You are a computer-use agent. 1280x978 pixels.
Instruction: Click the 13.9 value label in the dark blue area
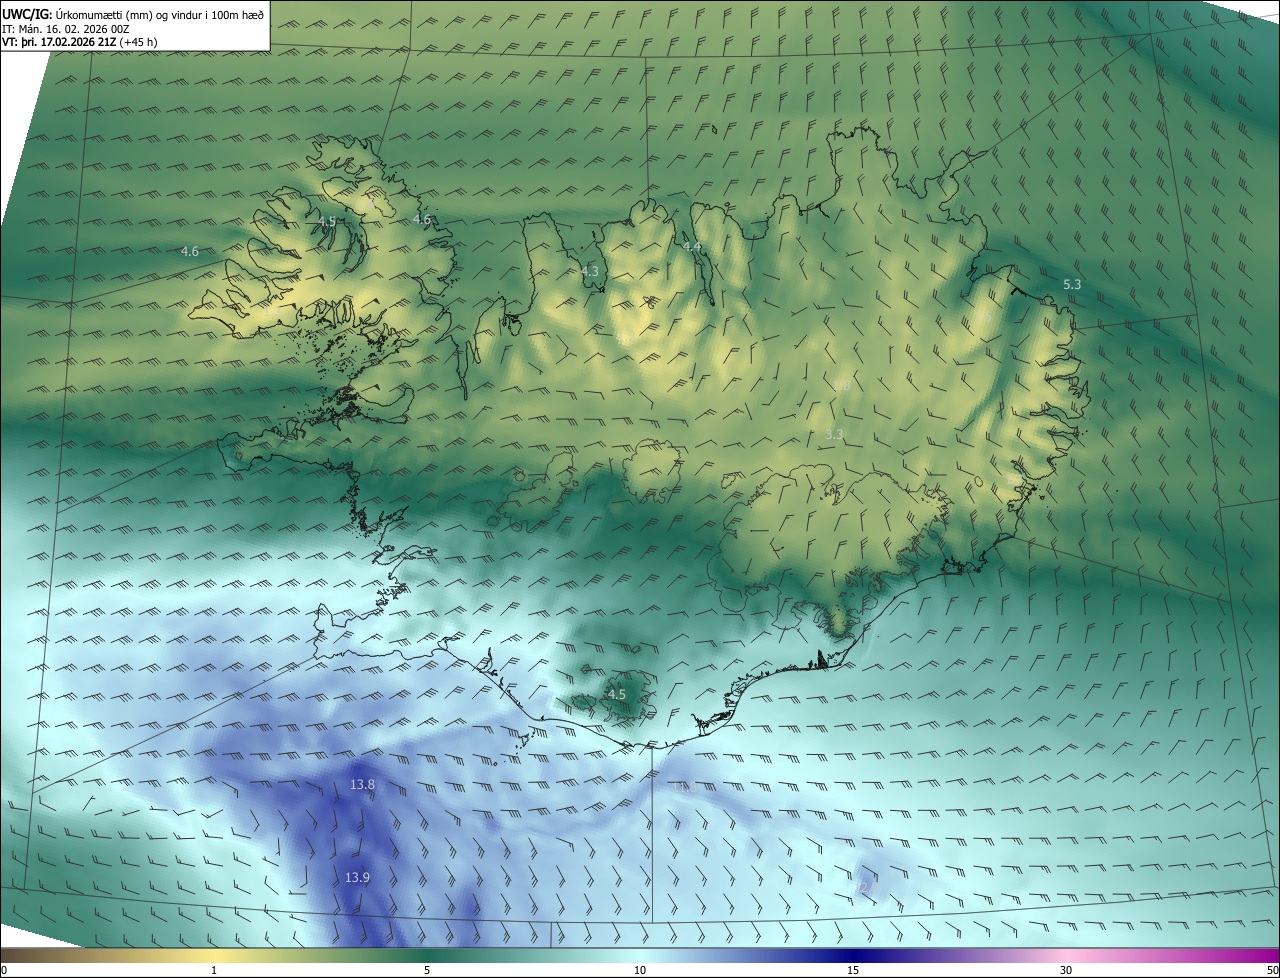pos(357,877)
